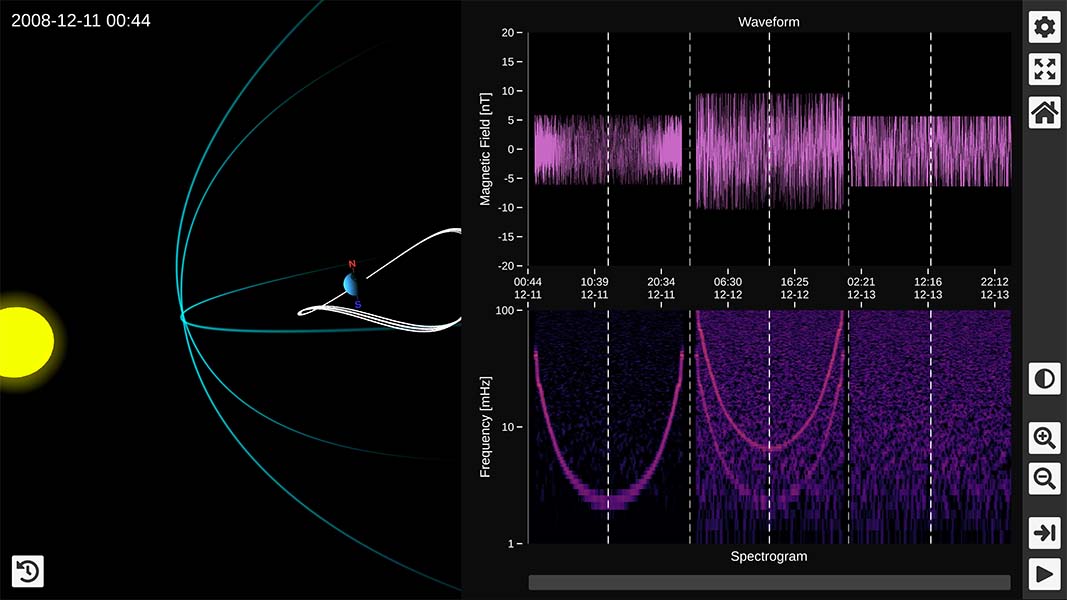Click the Frequency [mHz] axis label
Image resolution: width=1067 pixels, height=600 pixels.
[485, 427]
